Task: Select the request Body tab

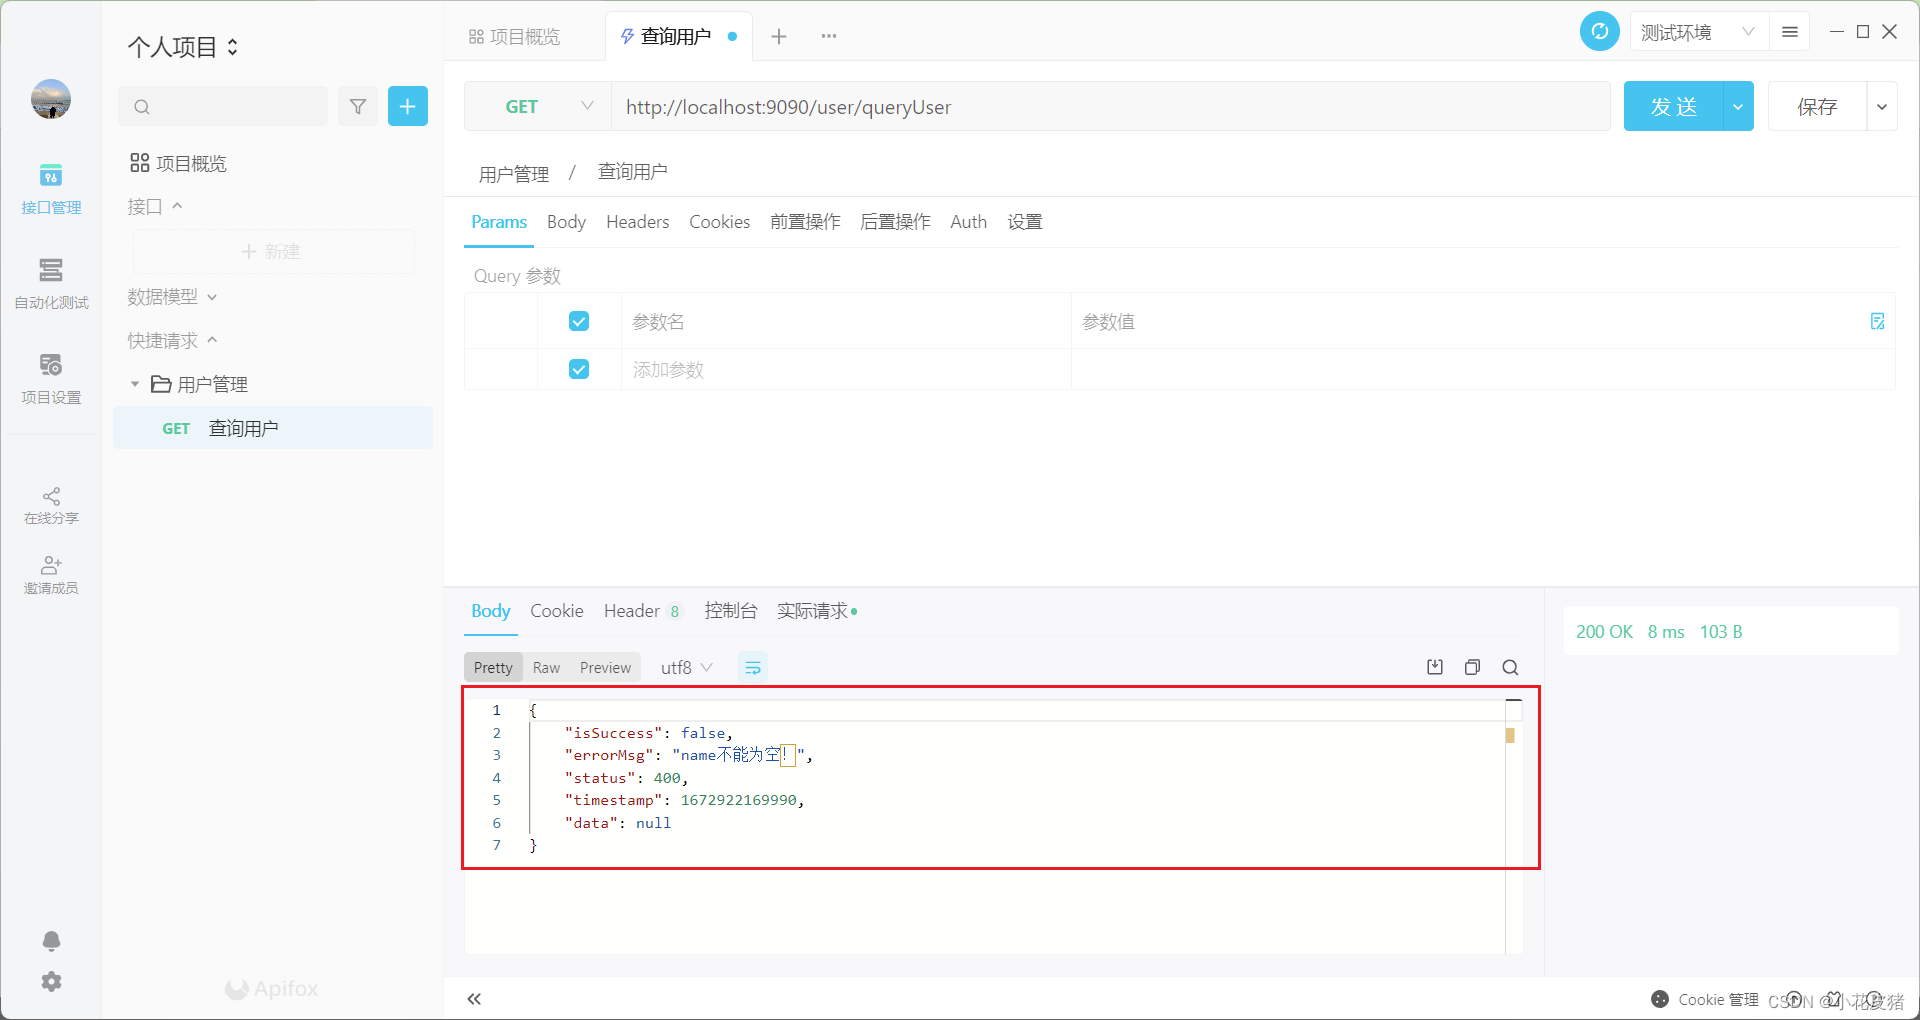Action: pos(566,222)
